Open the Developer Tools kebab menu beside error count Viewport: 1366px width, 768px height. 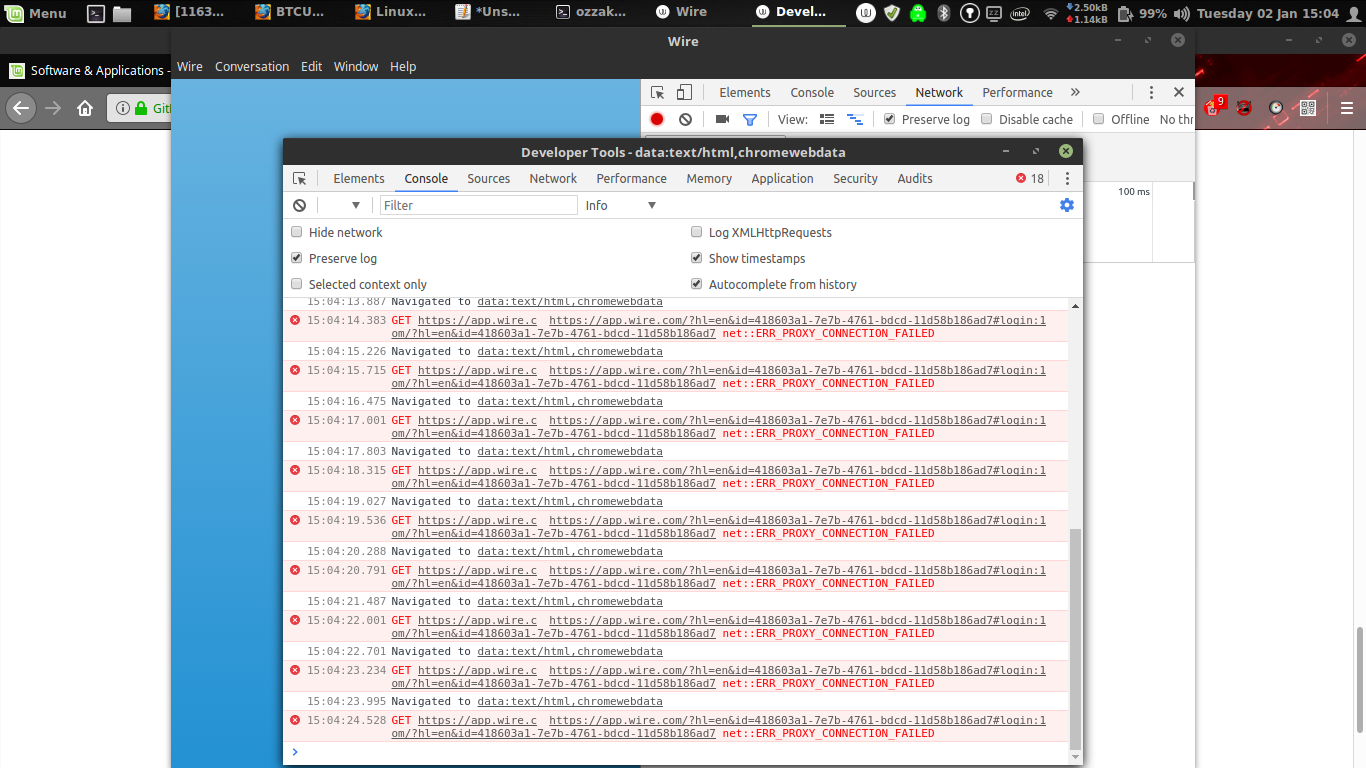coord(1067,179)
